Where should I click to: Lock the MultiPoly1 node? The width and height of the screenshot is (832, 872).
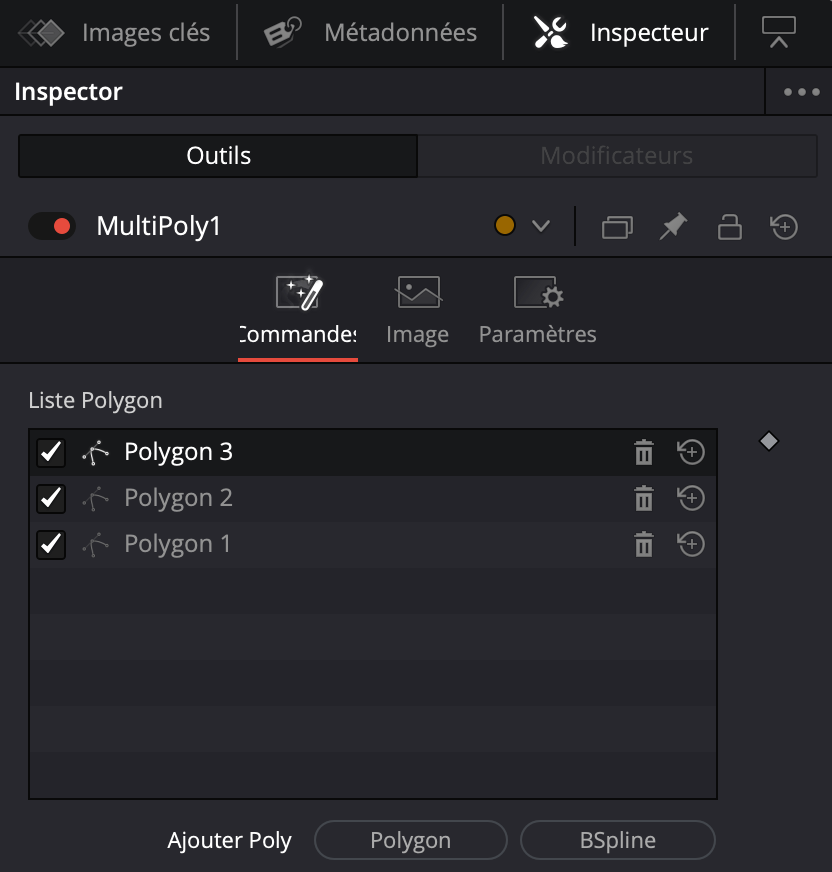click(730, 227)
